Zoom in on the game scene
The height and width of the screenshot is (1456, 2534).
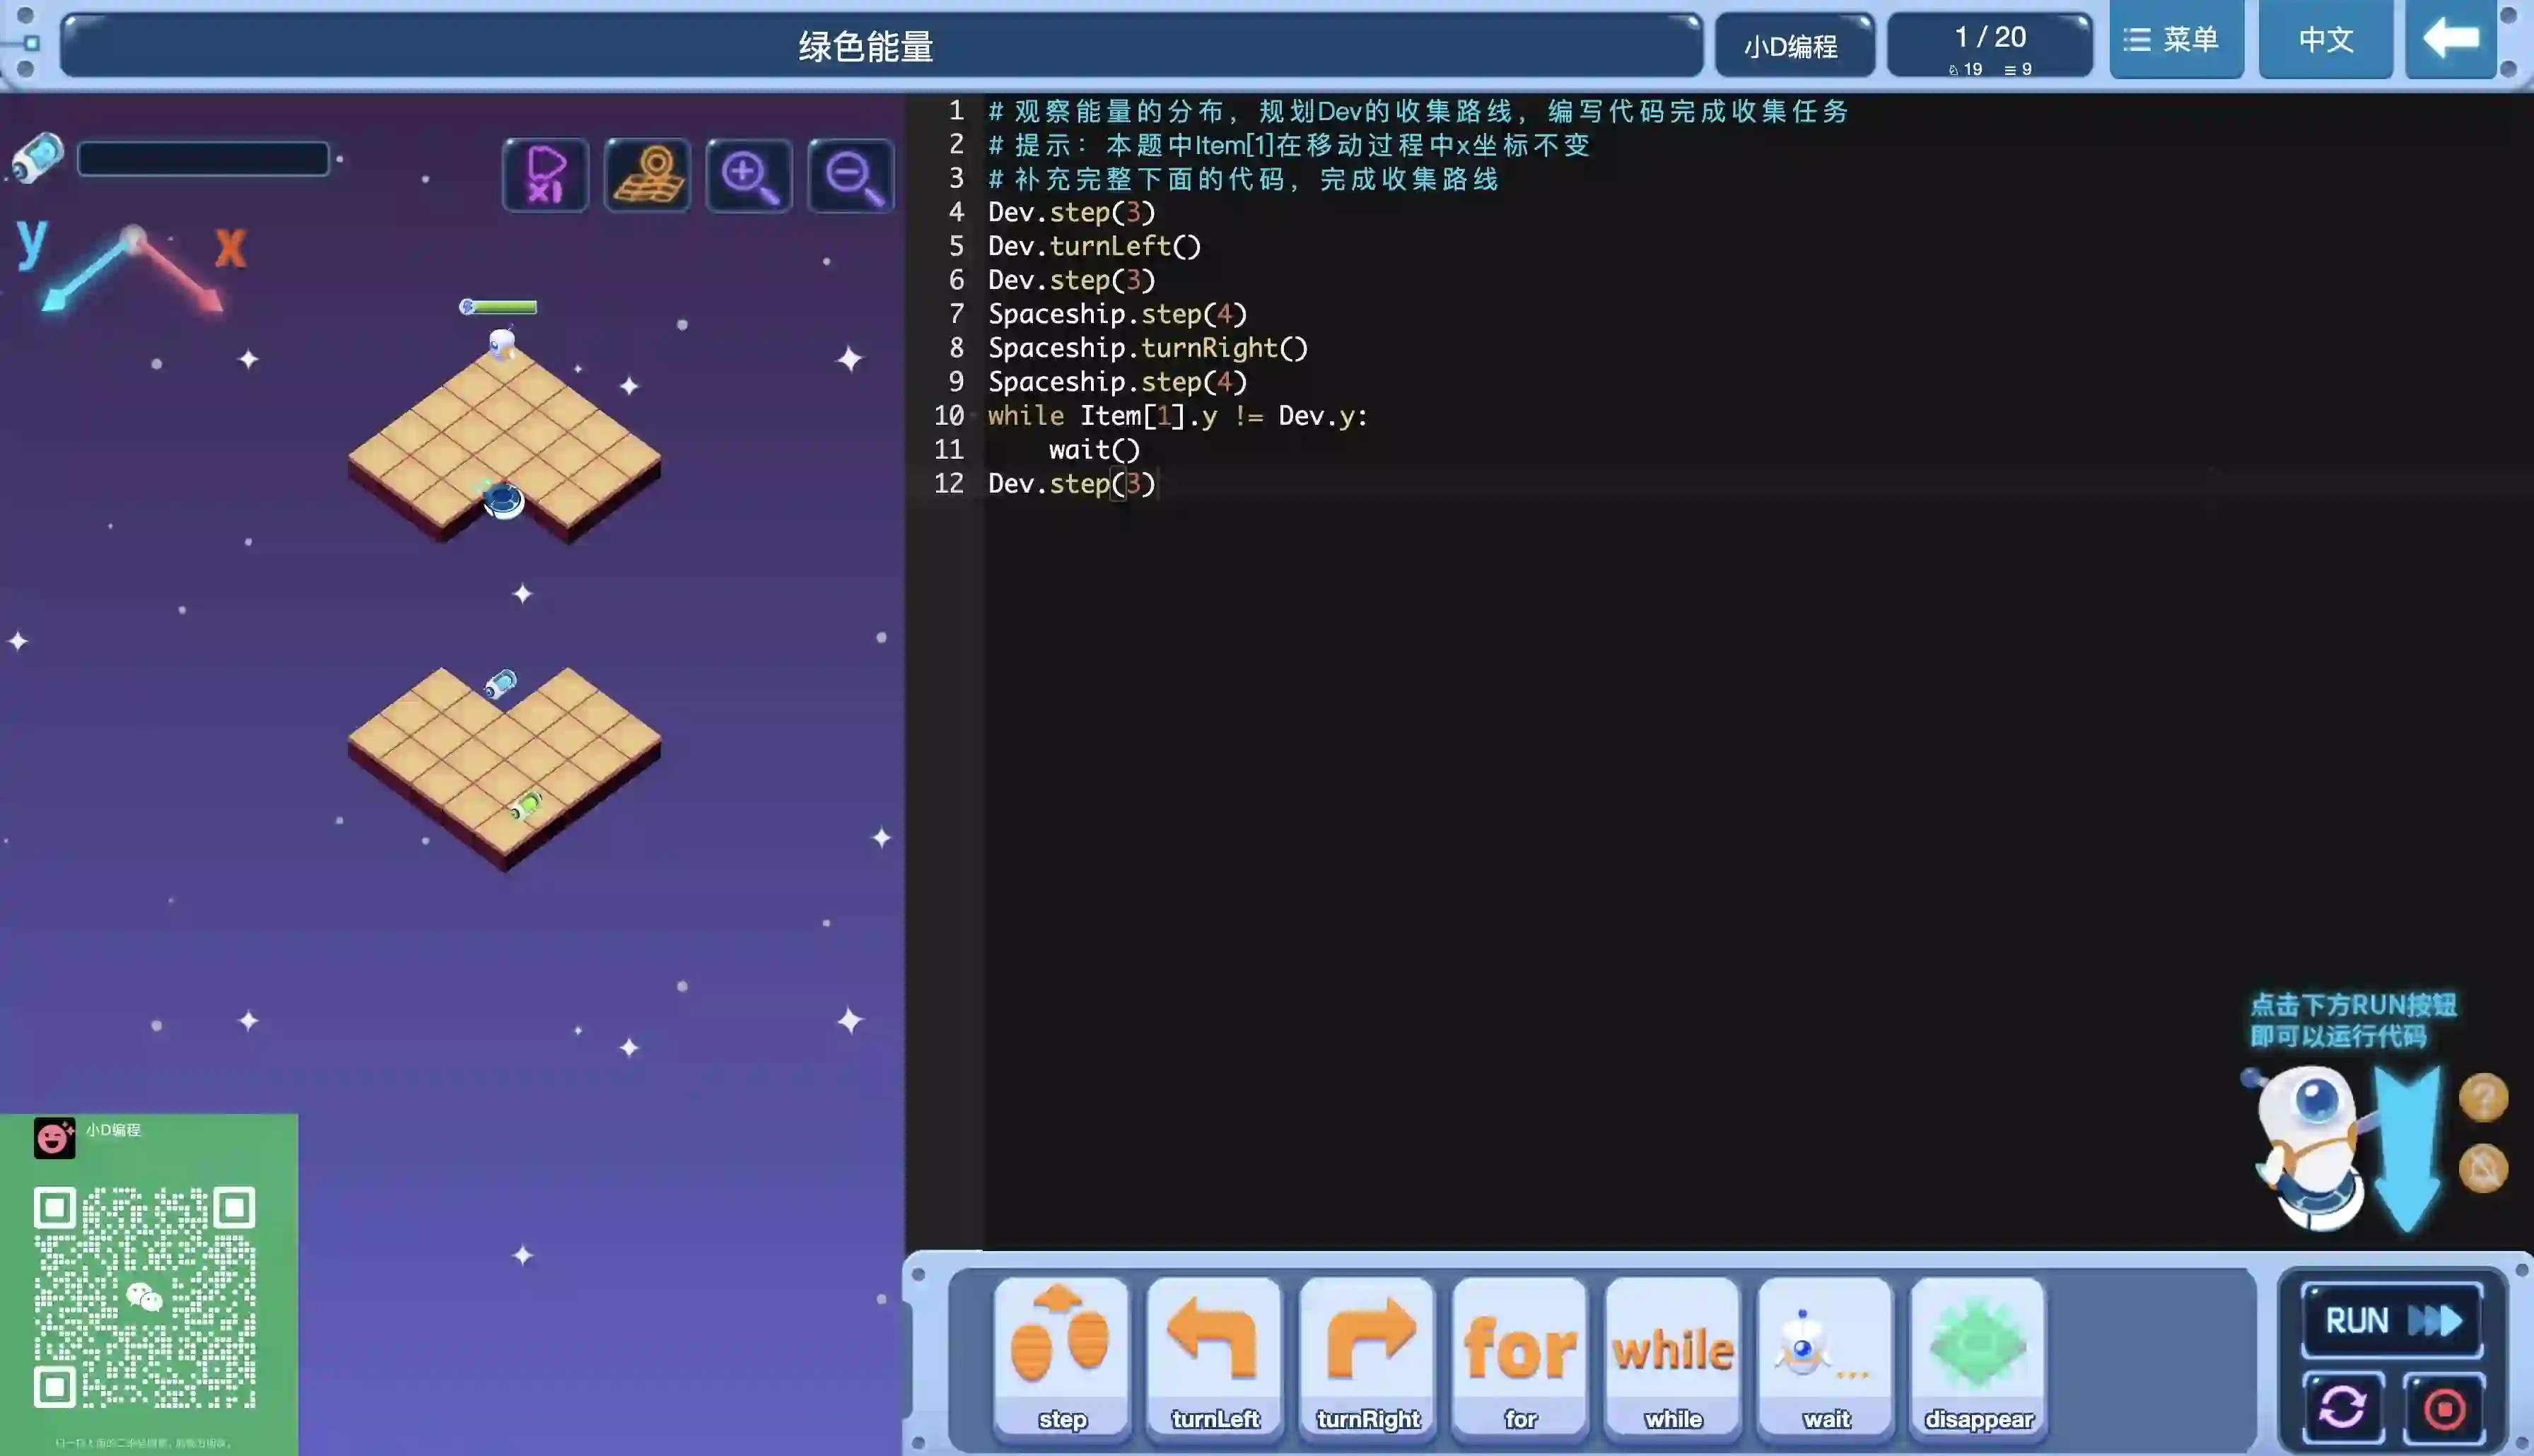[x=749, y=175]
